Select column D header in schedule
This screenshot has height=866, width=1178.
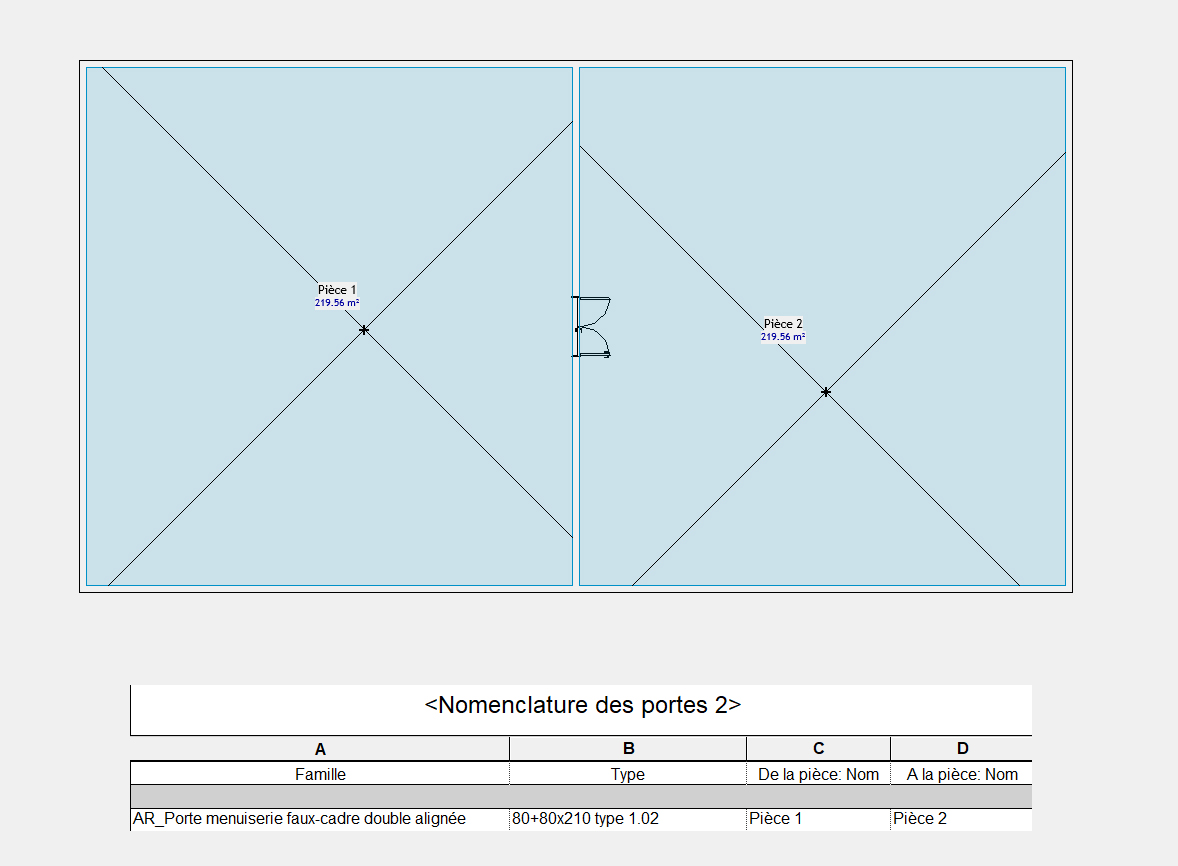click(x=961, y=748)
